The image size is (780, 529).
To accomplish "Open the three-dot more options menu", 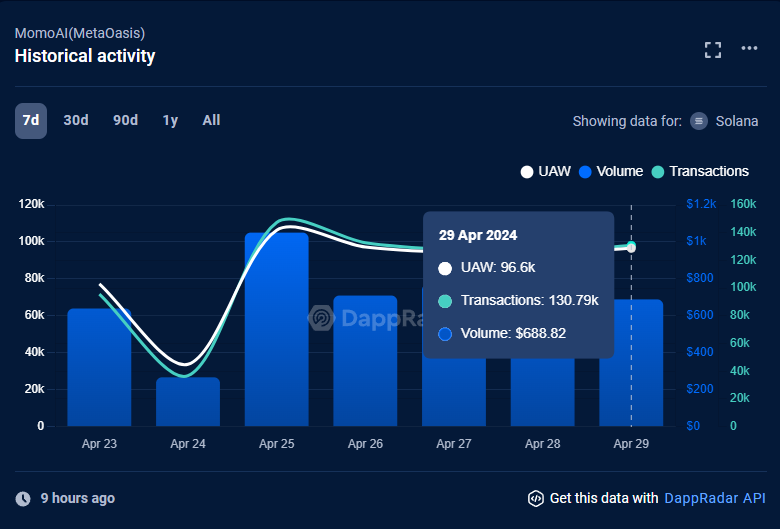I will [749, 49].
